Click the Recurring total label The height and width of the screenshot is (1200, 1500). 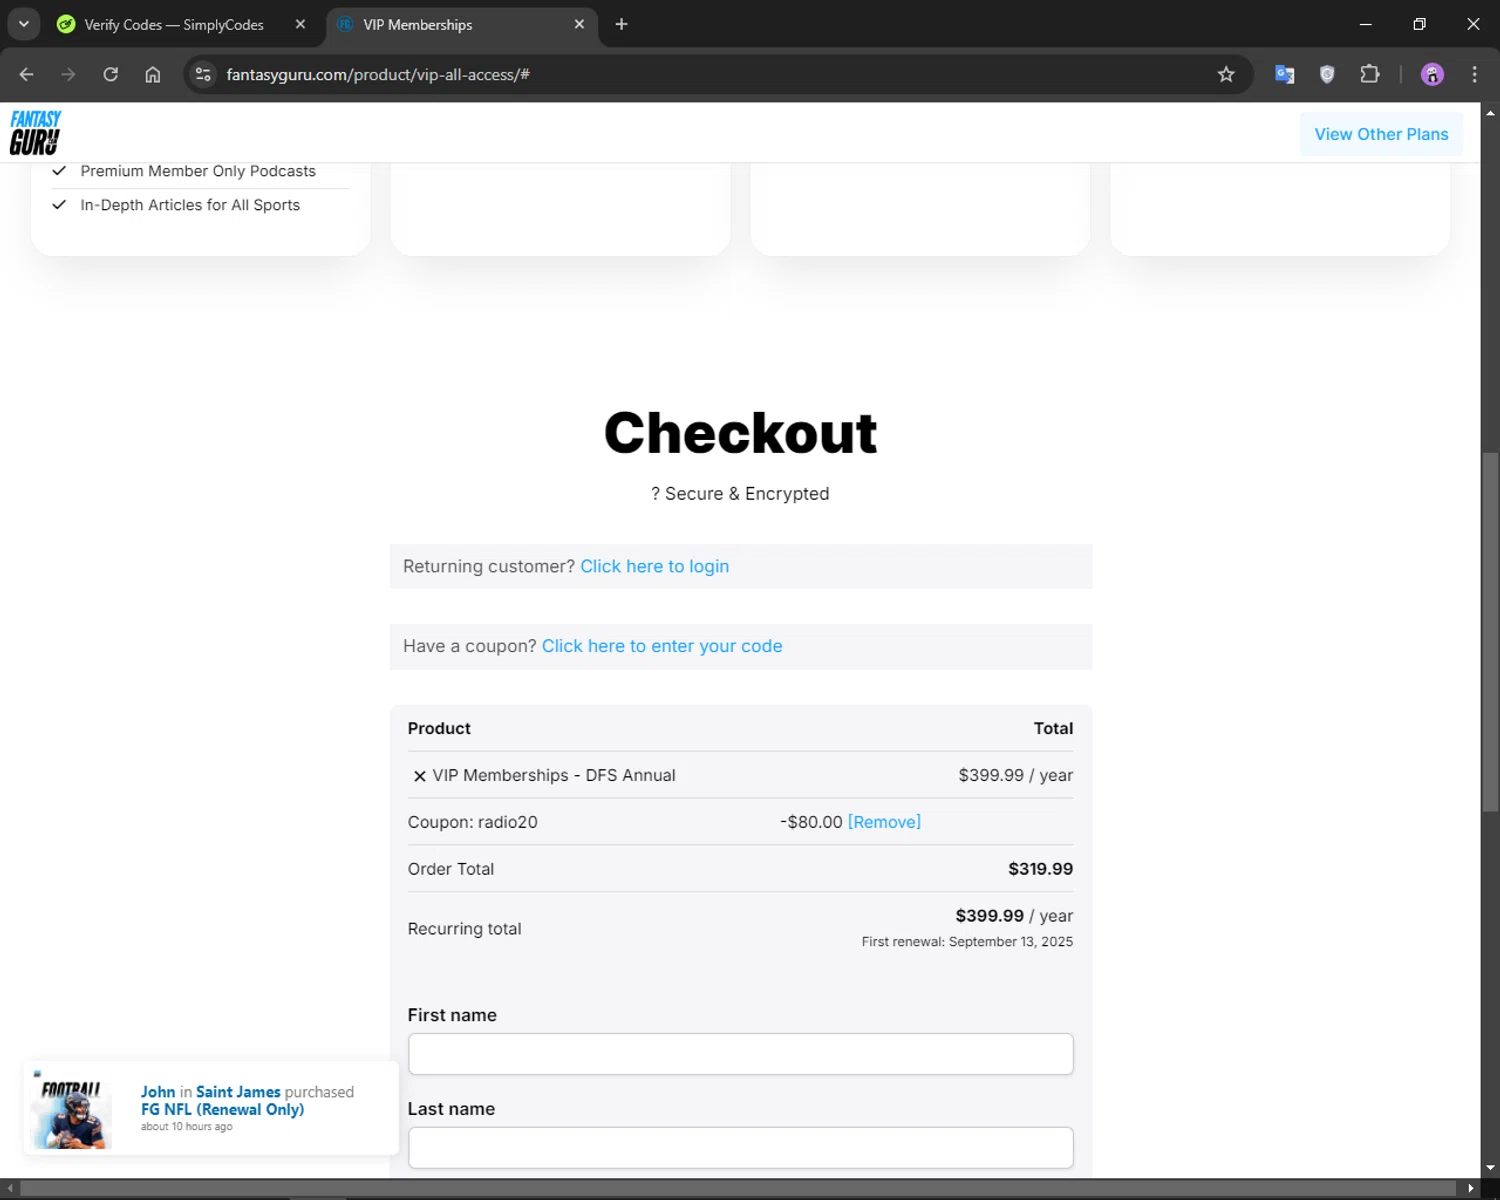(x=464, y=929)
